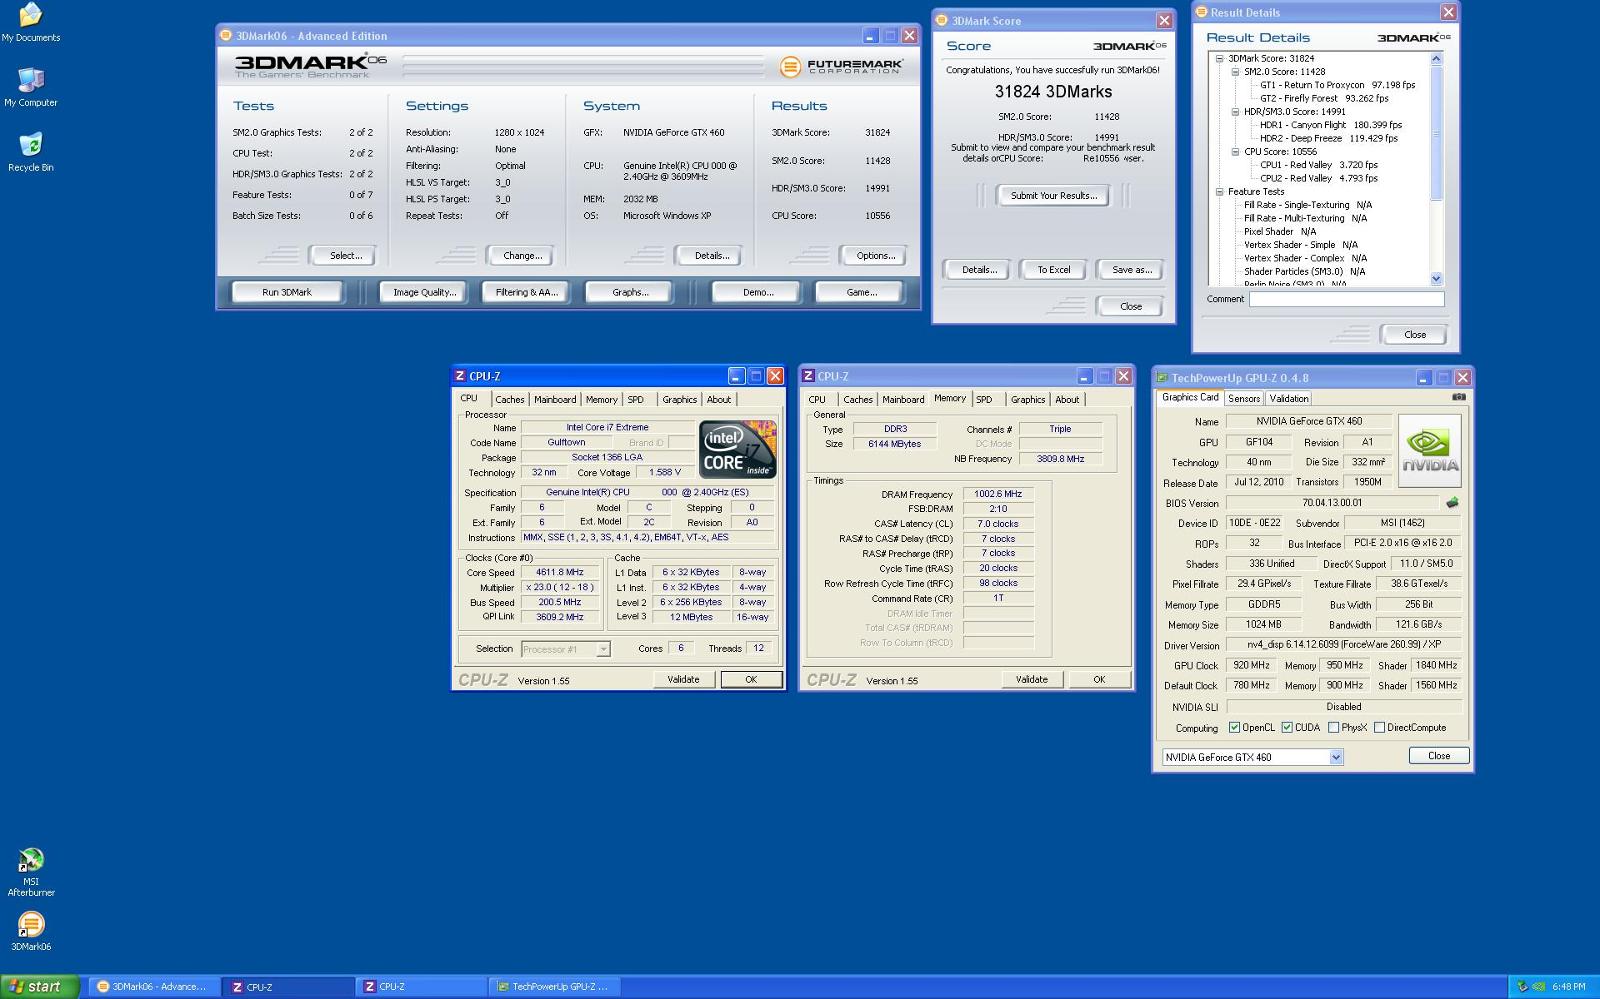
Task: Collapse the Feature Tests tree node
Action: [1219, 191]
